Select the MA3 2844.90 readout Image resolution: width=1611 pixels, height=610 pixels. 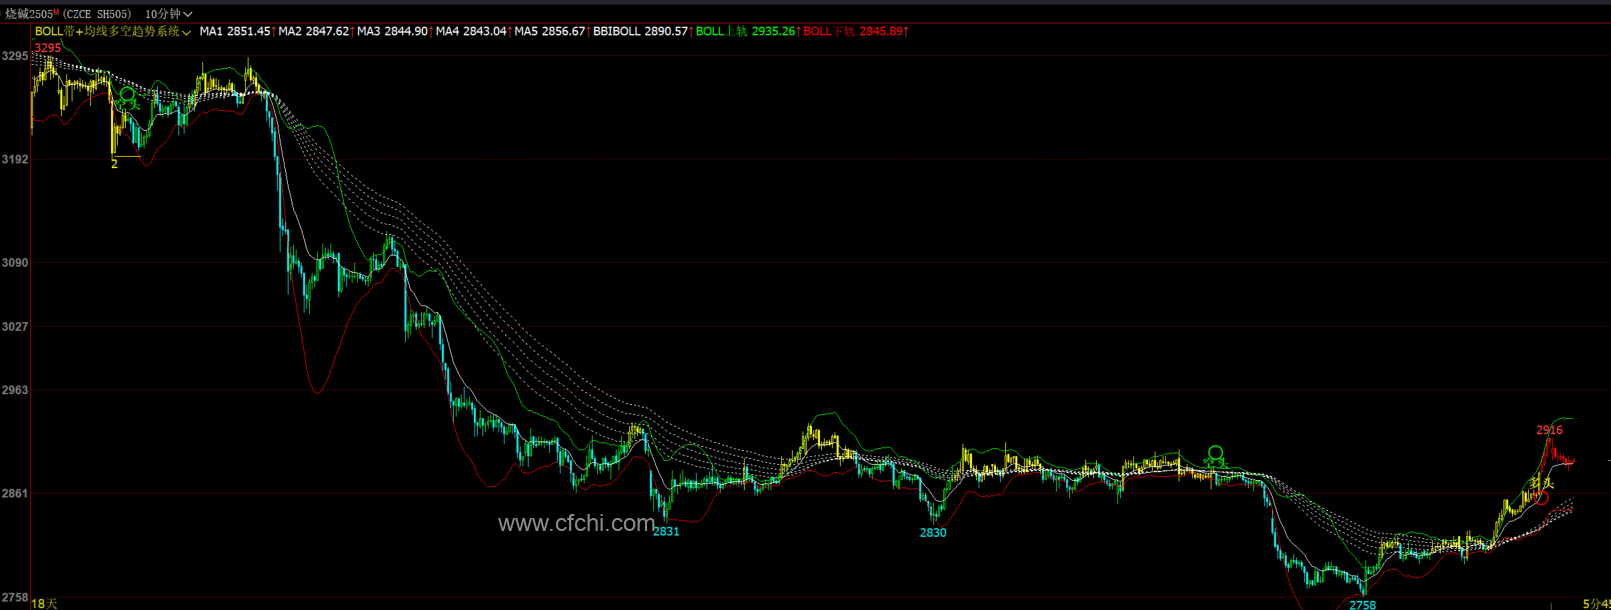pos(392,32)
